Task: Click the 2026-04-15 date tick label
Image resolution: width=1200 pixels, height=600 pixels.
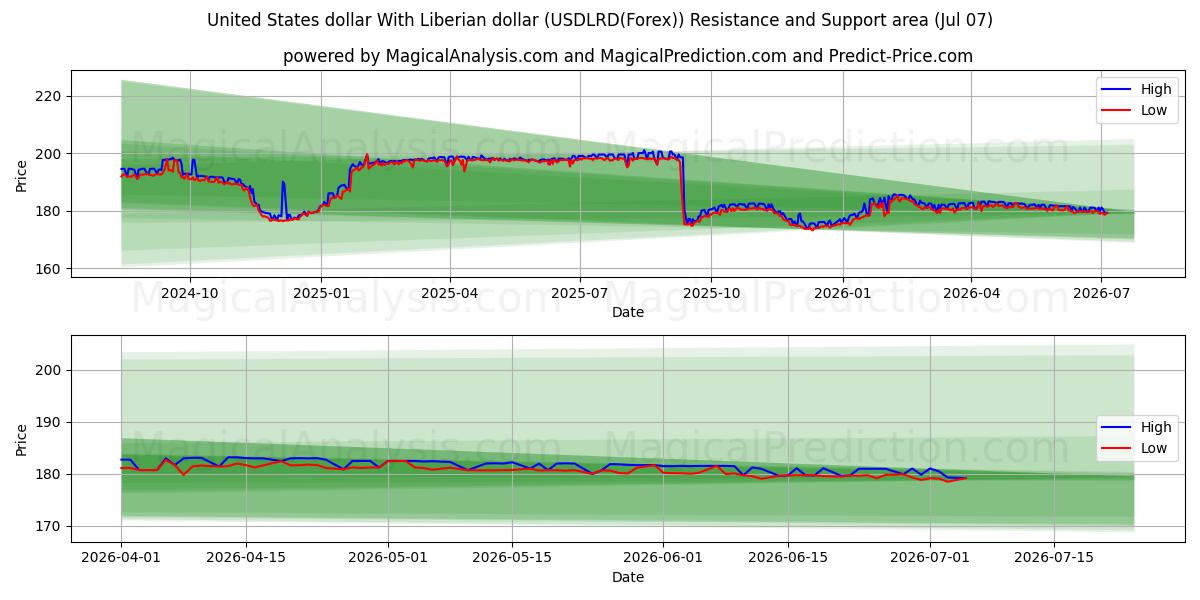Action: [245, 559]
